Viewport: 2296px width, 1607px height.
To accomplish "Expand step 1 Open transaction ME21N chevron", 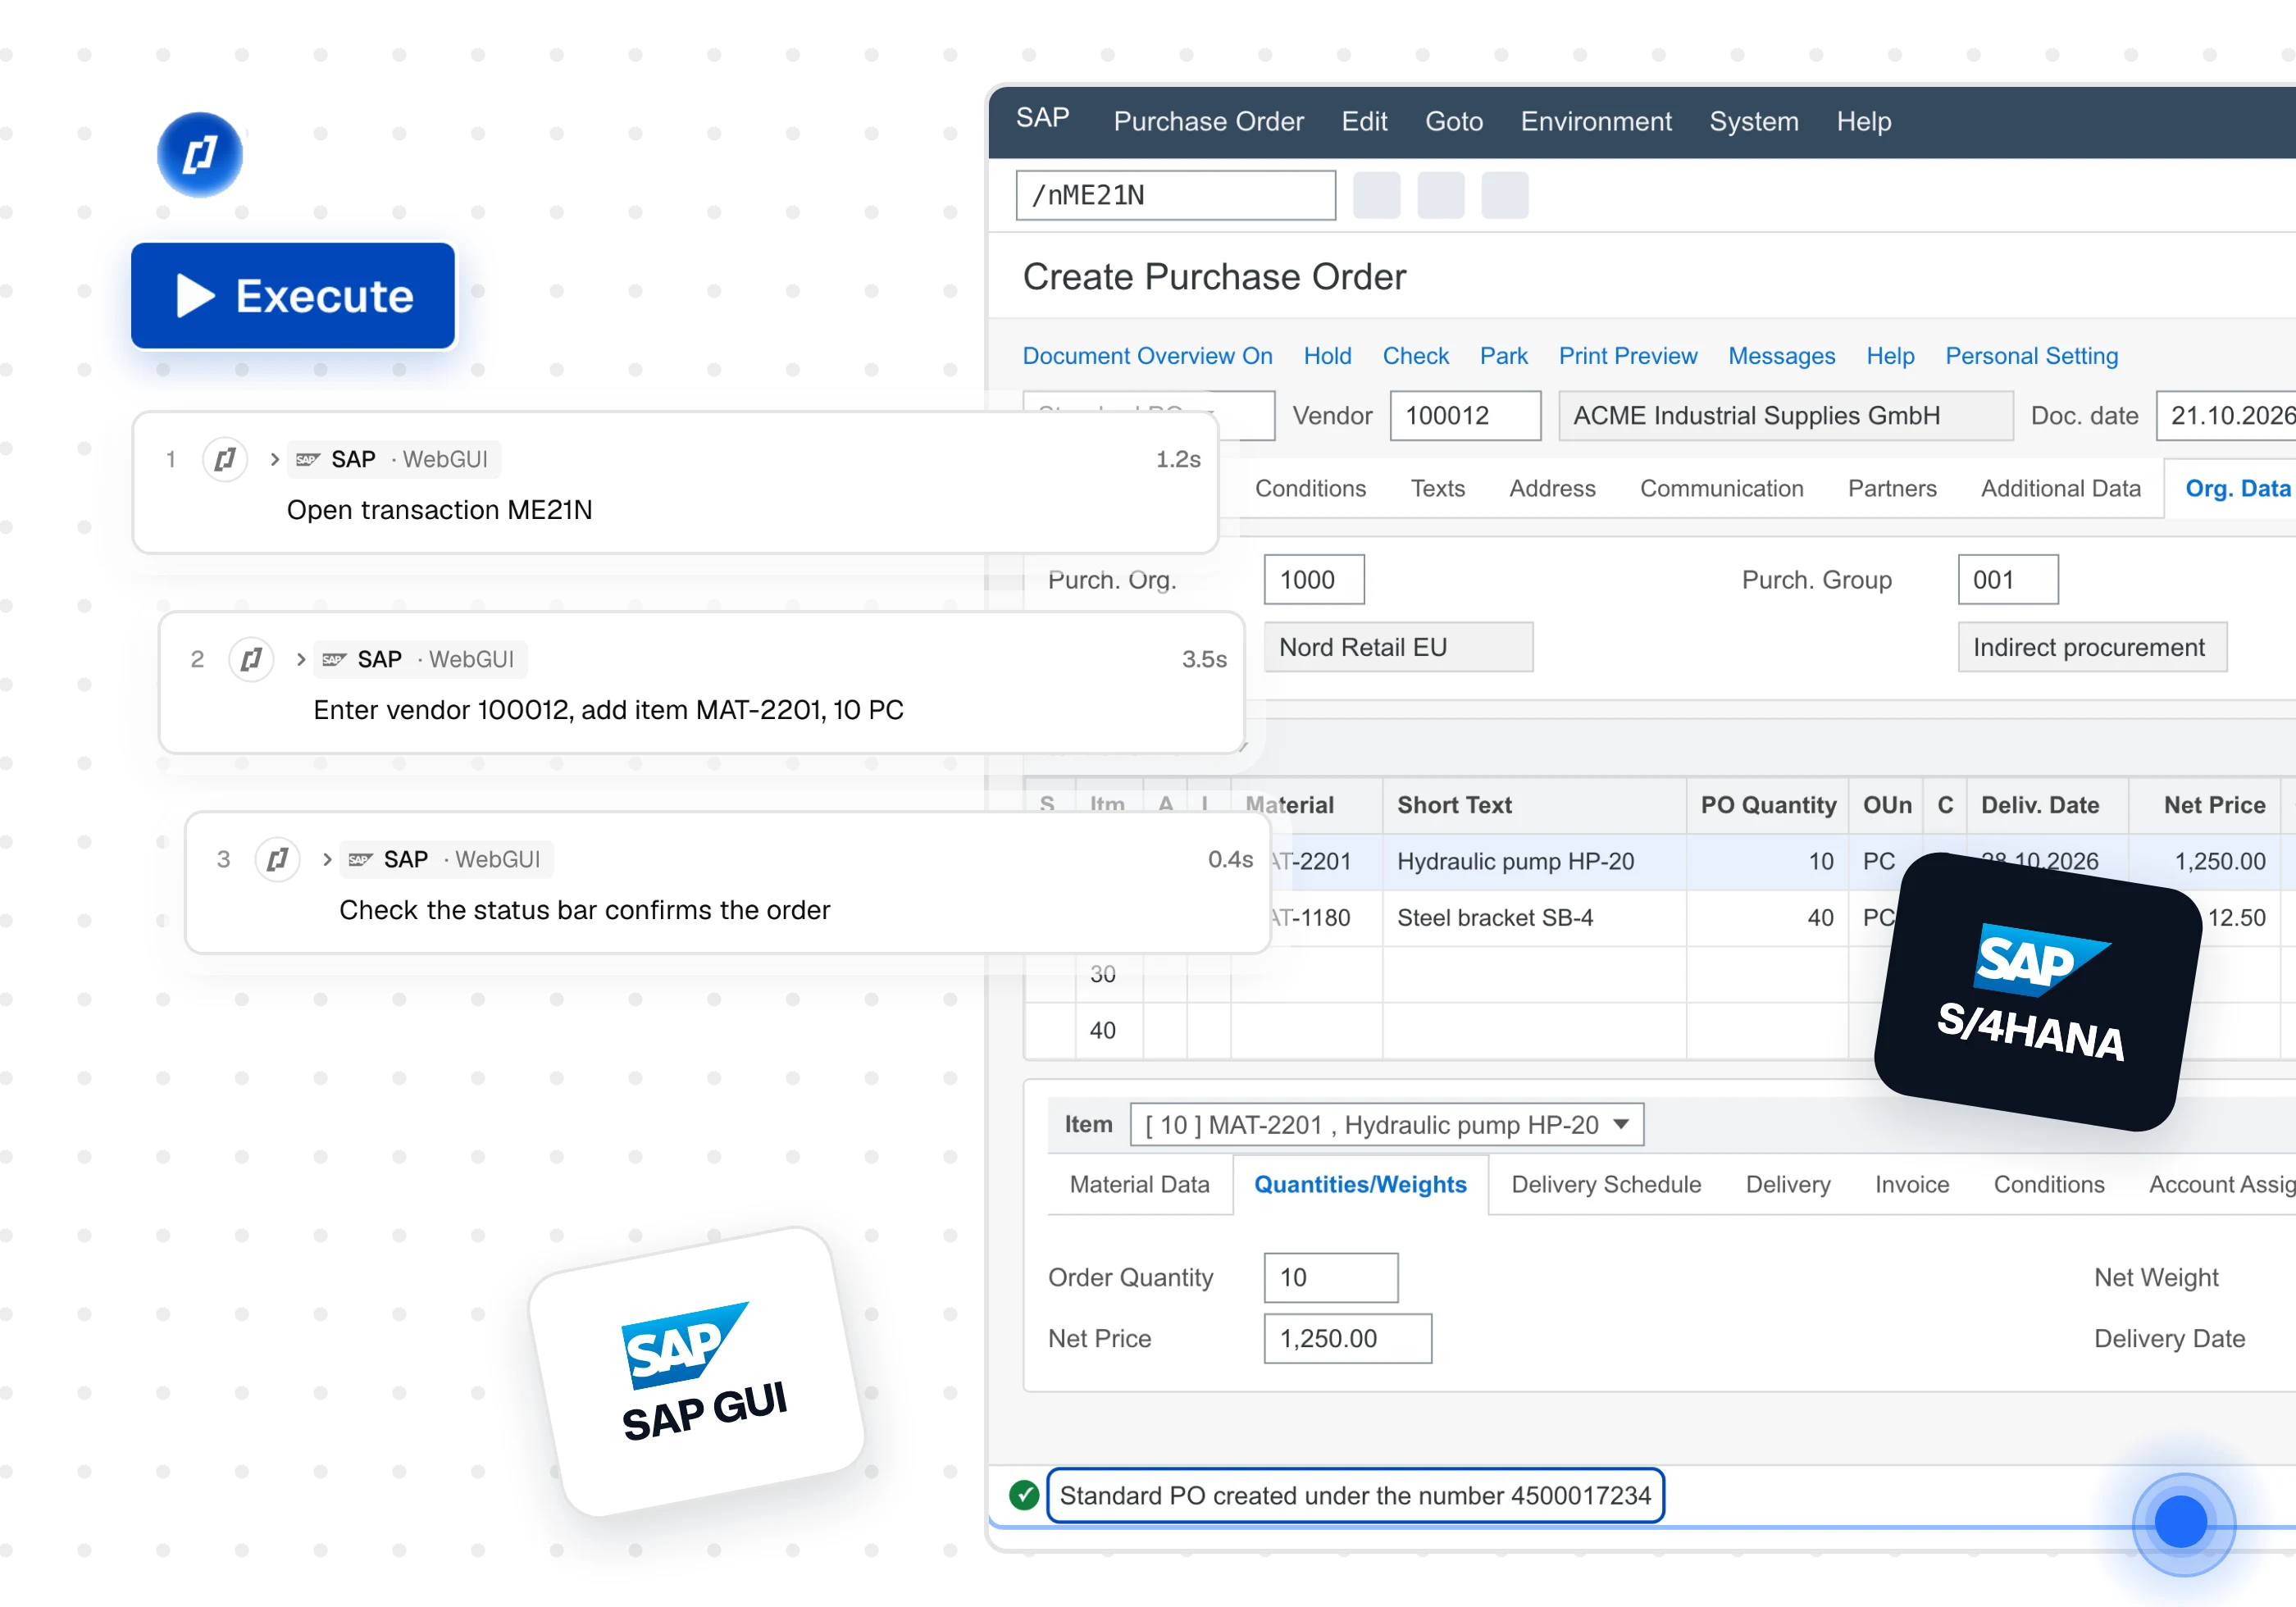I will (274, 459).
